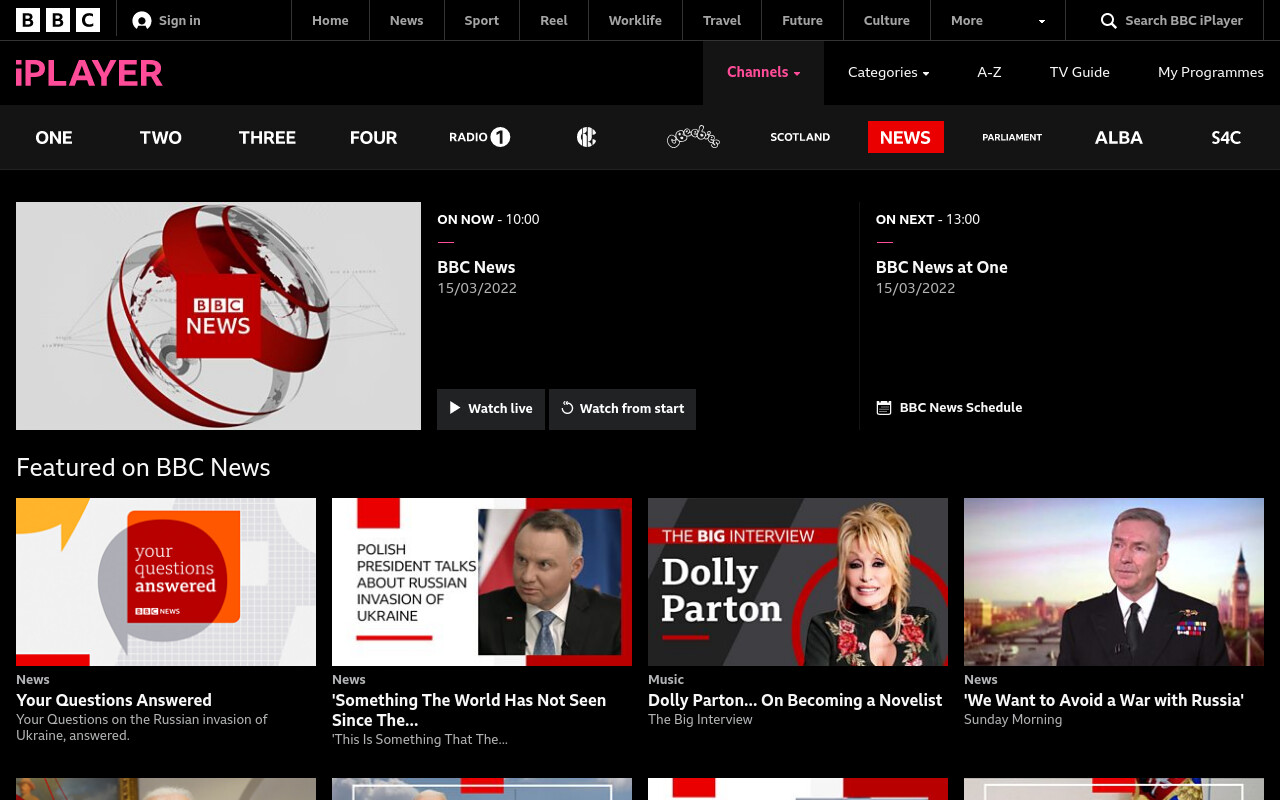Open the Future tab

(802, 20)
